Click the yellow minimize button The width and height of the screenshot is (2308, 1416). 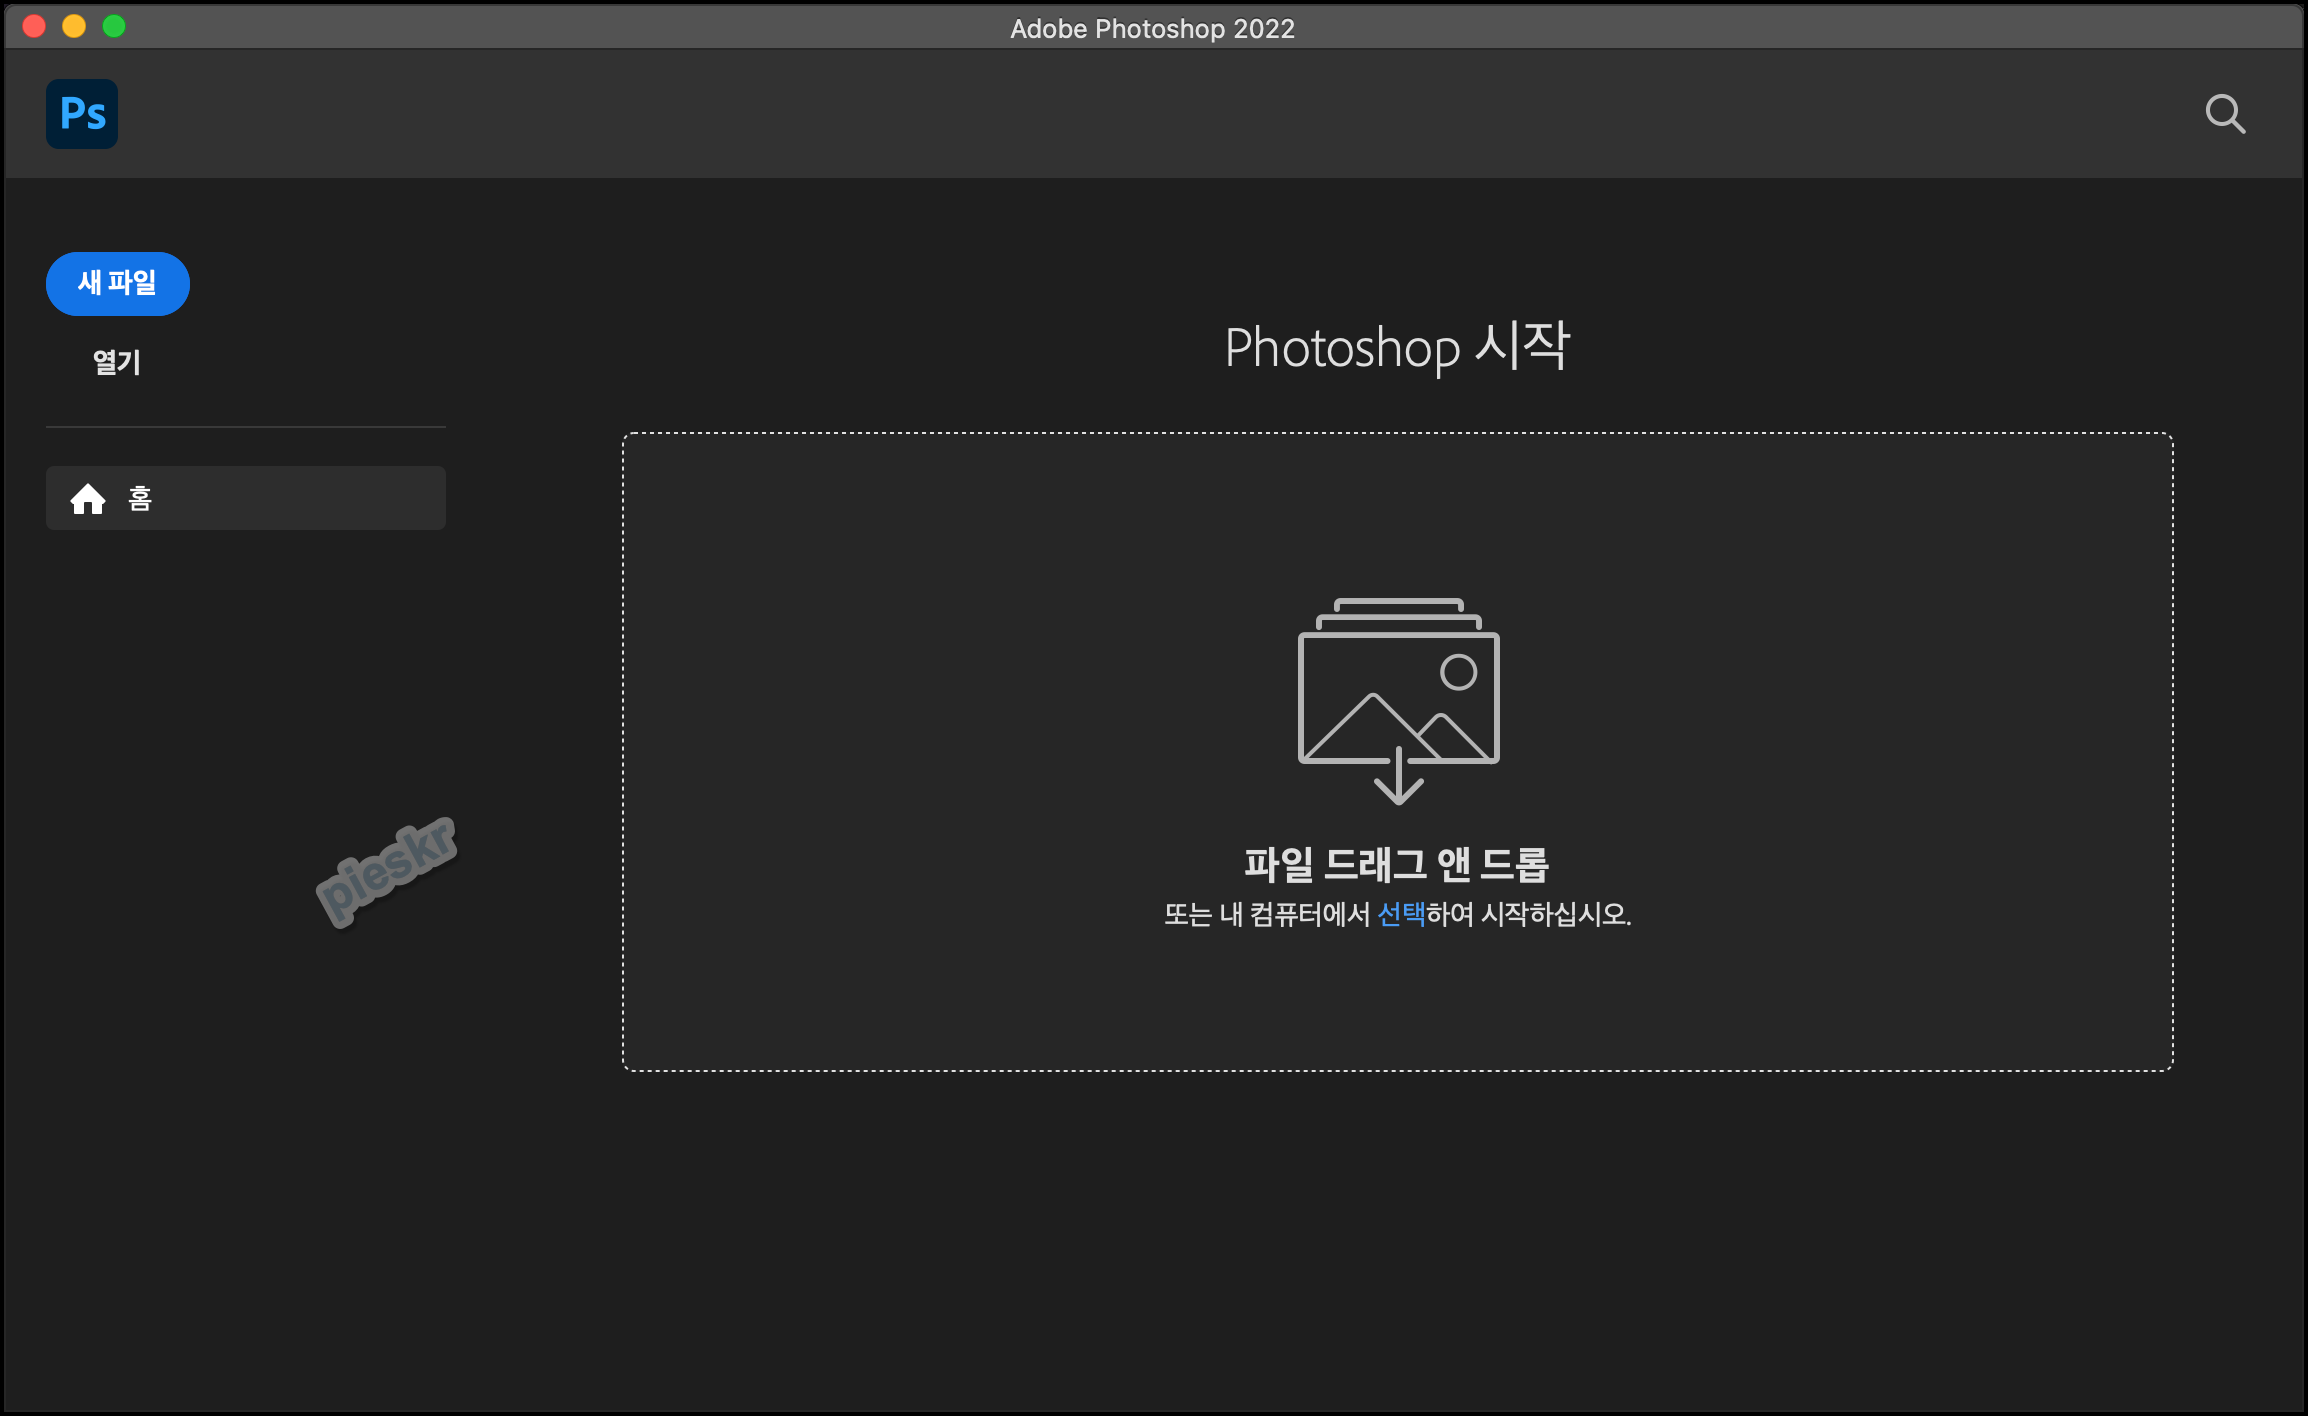pyautogui.click(x=73, y=27)
